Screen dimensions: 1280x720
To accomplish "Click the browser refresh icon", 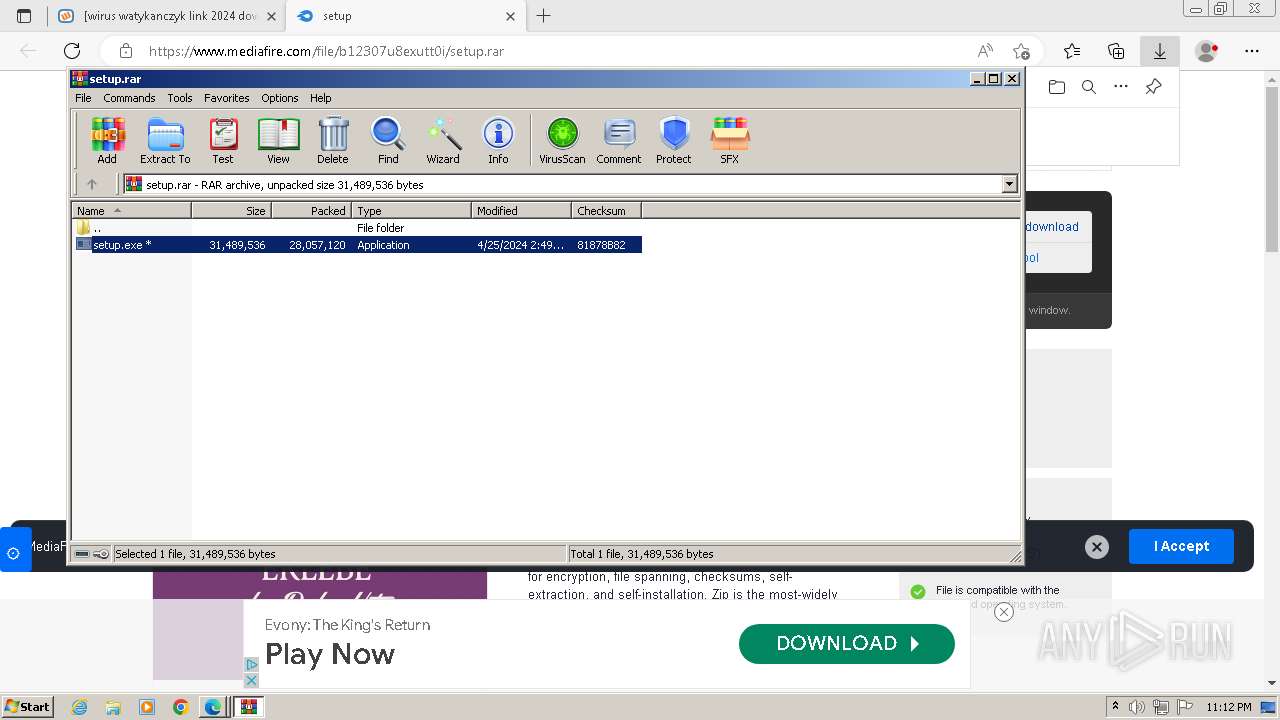I will point(72,51).
